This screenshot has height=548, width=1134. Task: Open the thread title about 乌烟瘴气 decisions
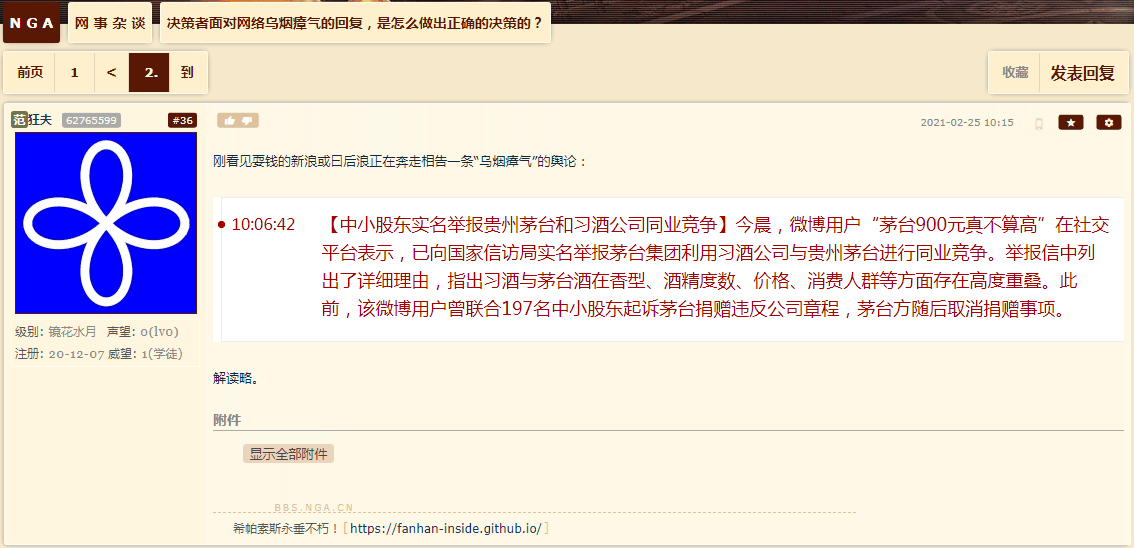[355, 22]
